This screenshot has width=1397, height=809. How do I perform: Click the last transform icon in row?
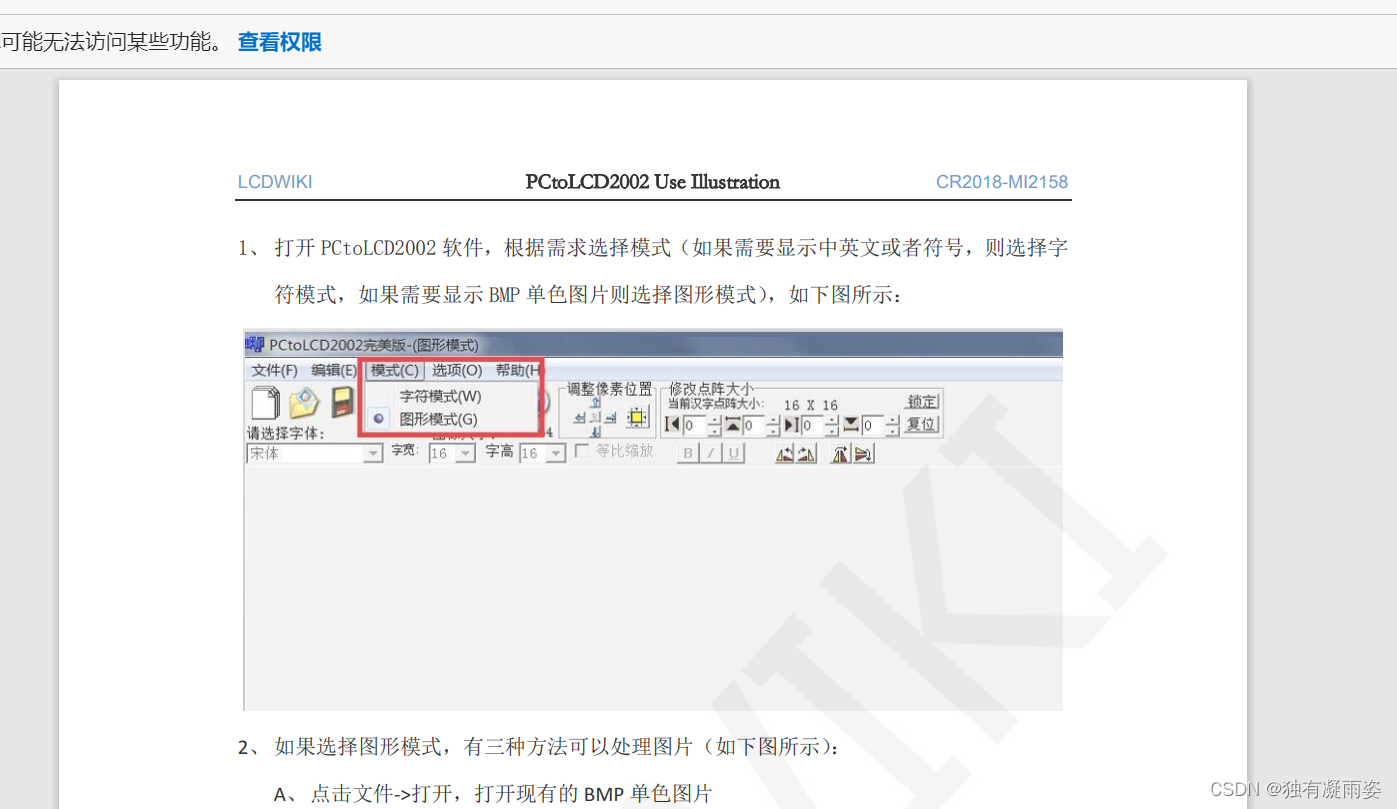[x=863, y=453]
